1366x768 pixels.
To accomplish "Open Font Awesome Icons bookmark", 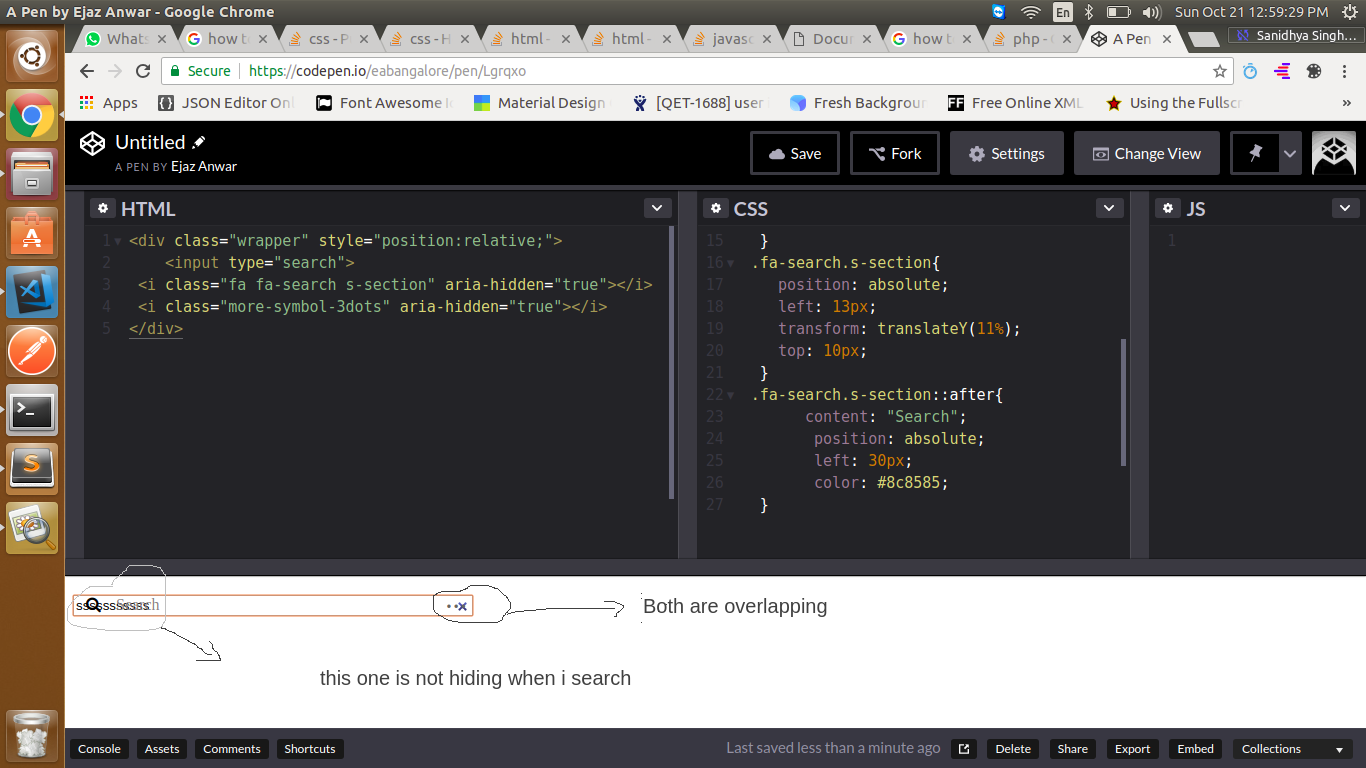I will pos(385,103).
